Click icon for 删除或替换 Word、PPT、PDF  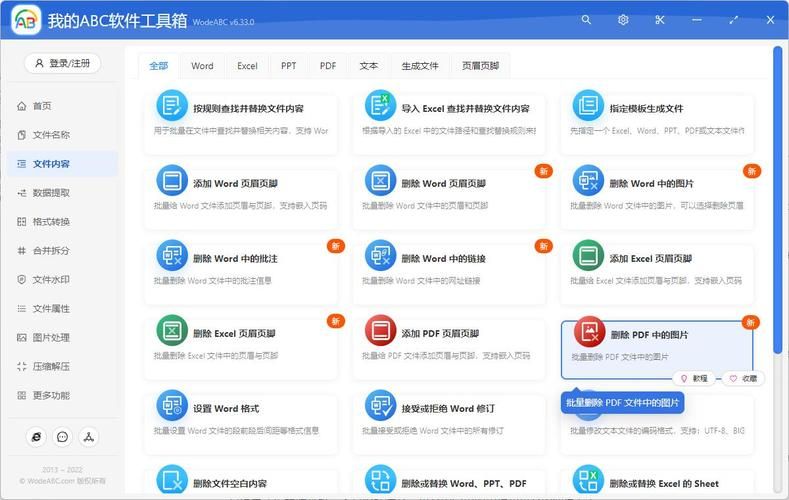[x=380, y=480]
